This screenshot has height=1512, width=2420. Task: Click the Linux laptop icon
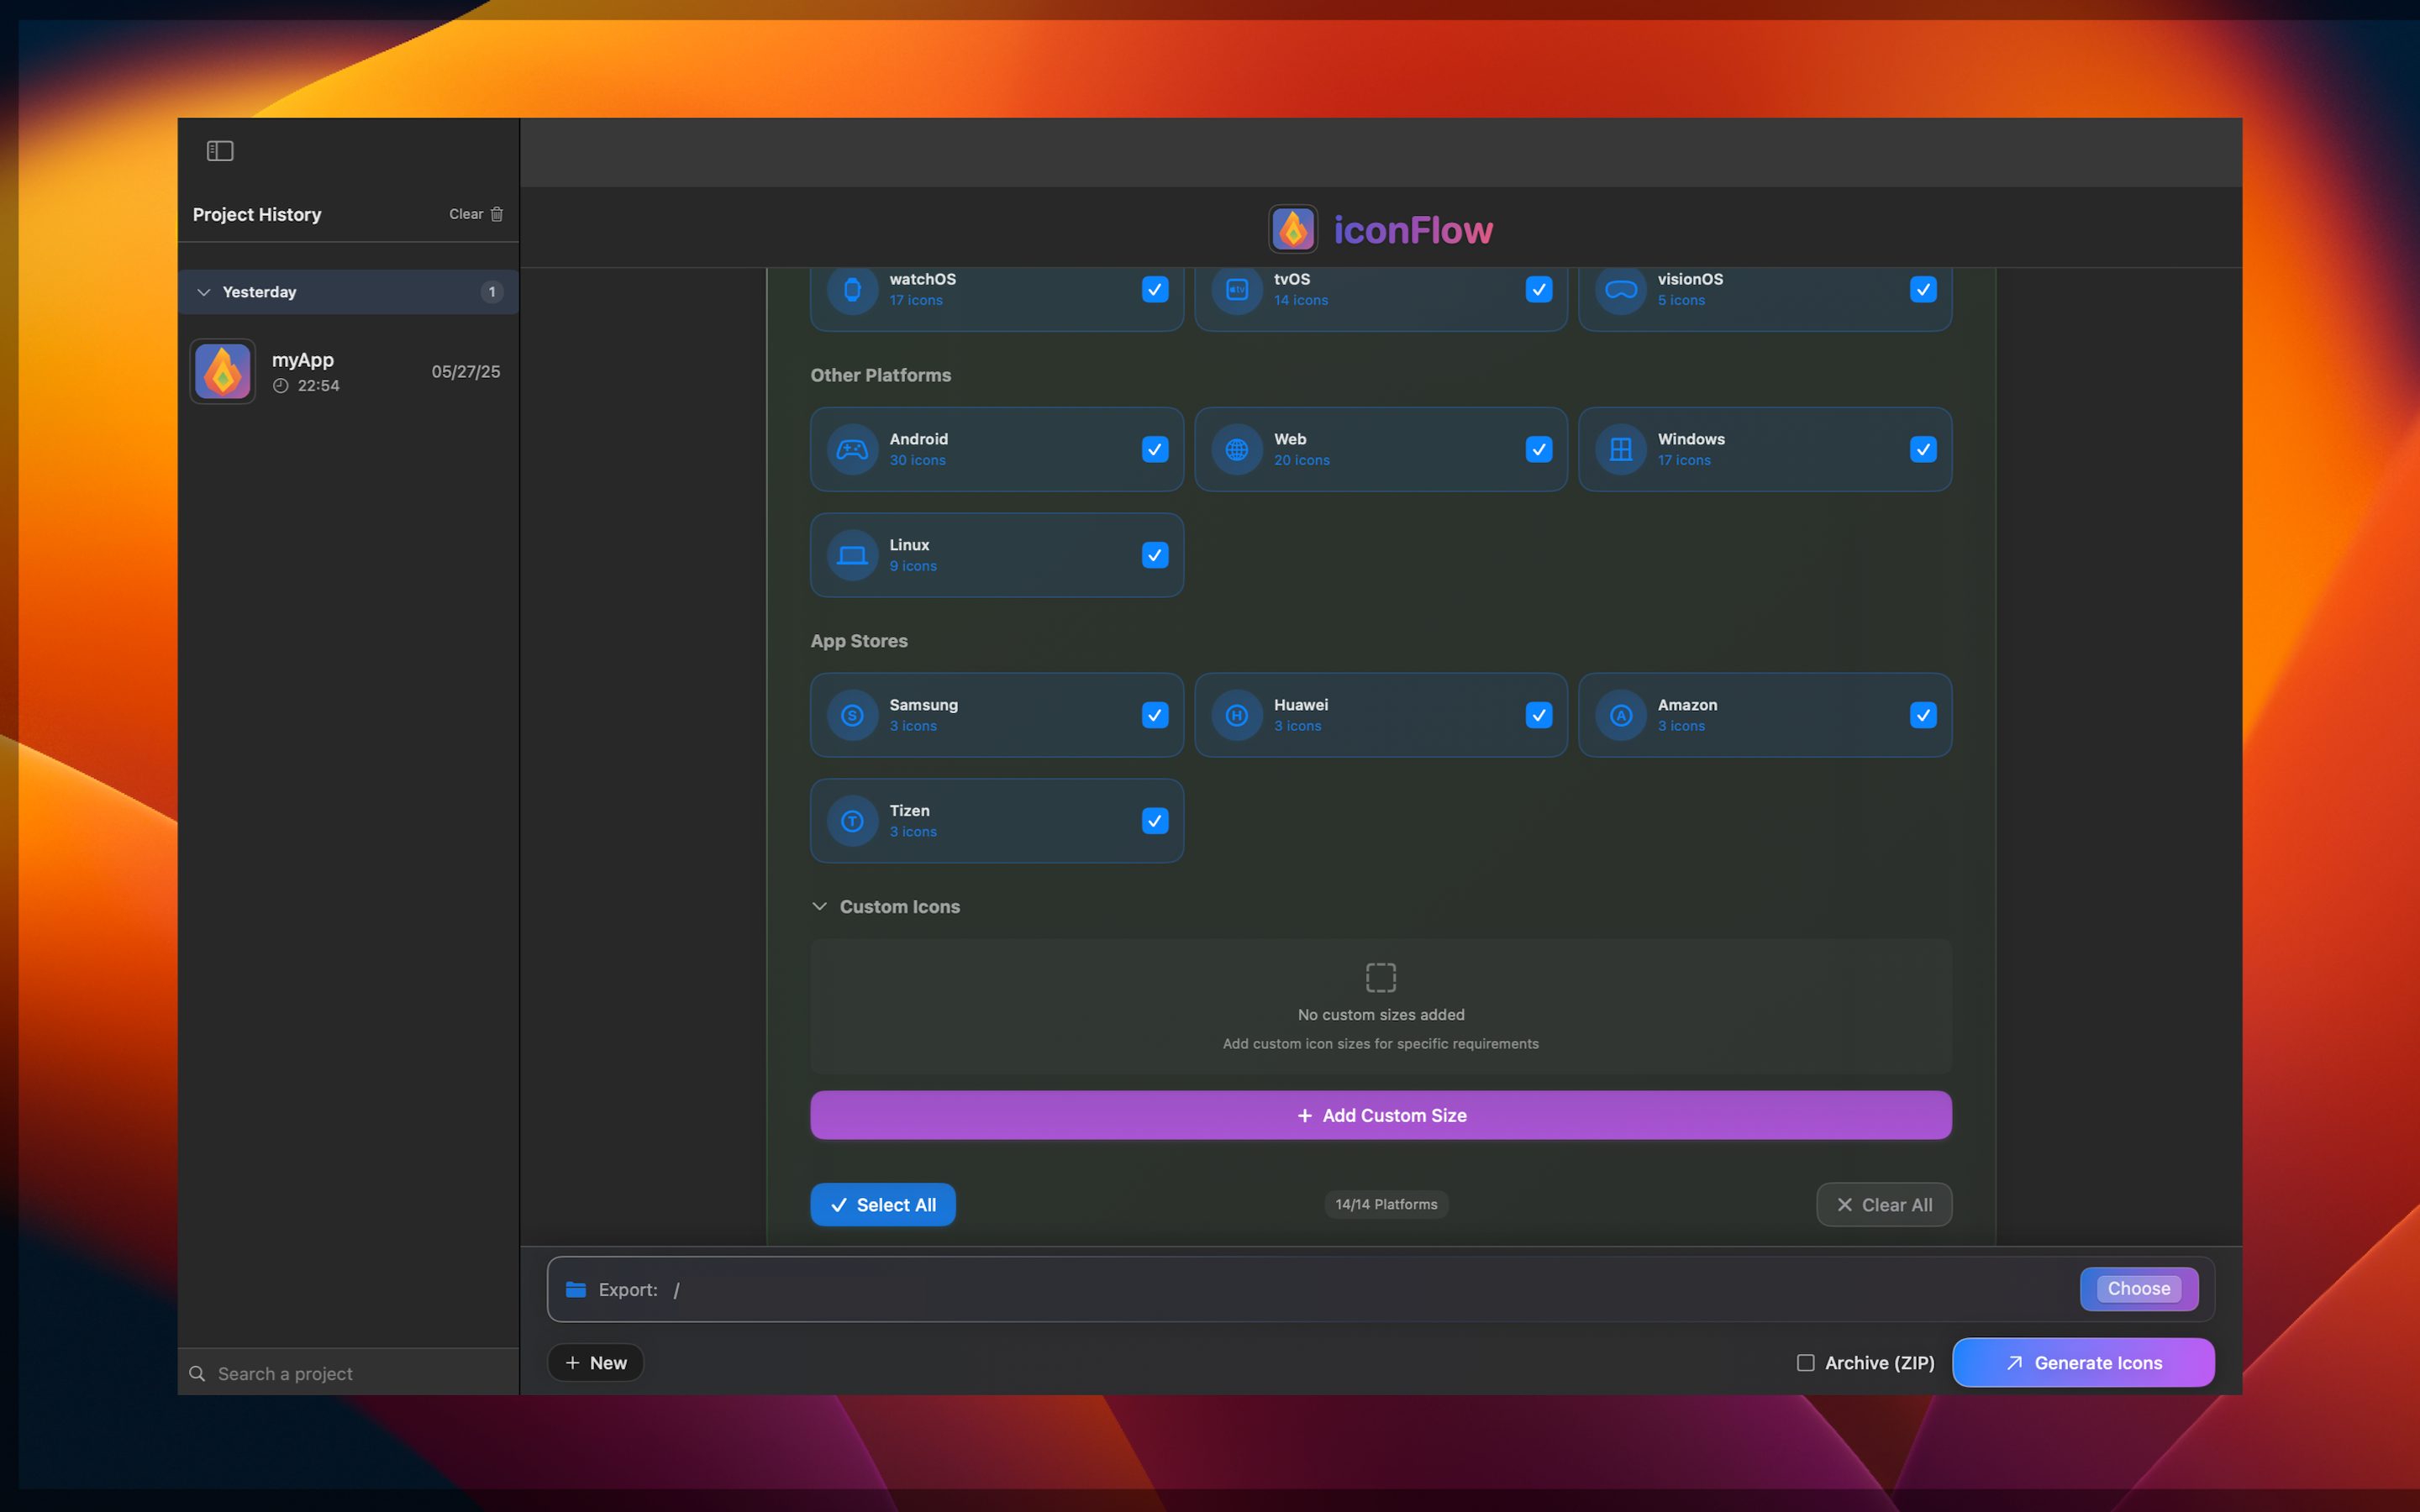click(x=852, y=555)
